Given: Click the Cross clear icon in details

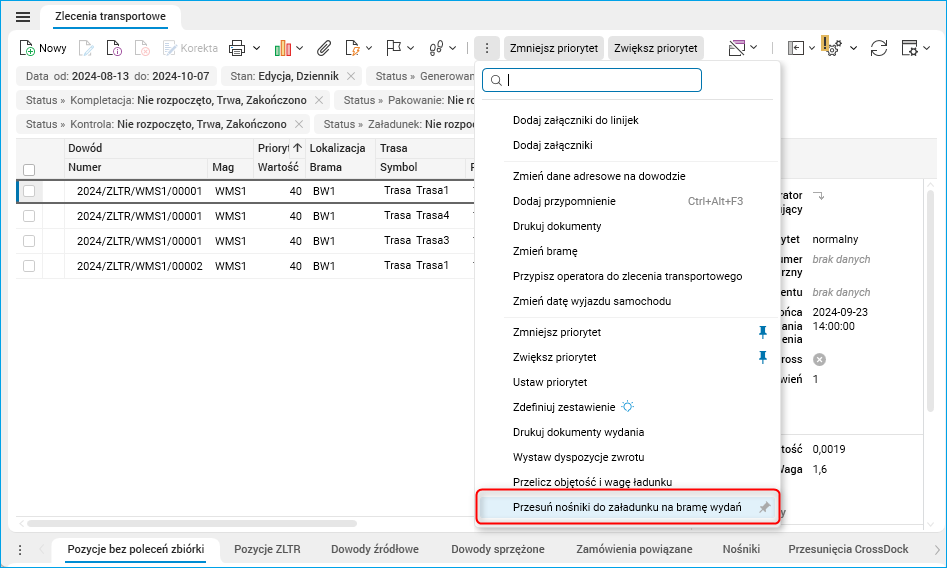Looking at the screenshot, I should pos(819,360).
